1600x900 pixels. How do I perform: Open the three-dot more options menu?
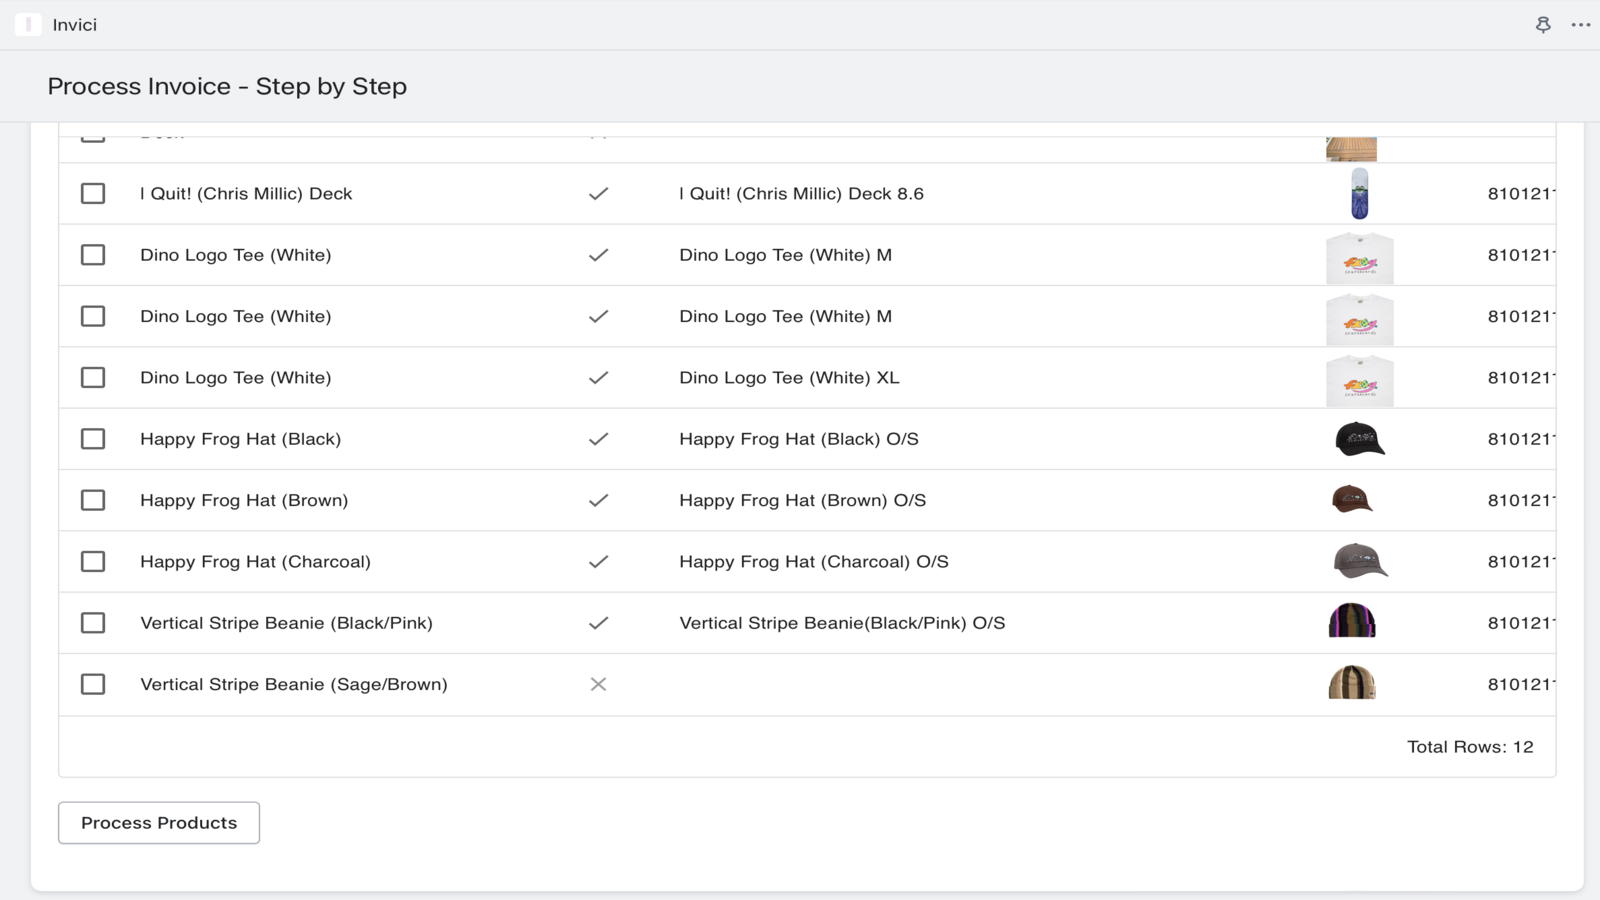click(x=1580, y=25)
